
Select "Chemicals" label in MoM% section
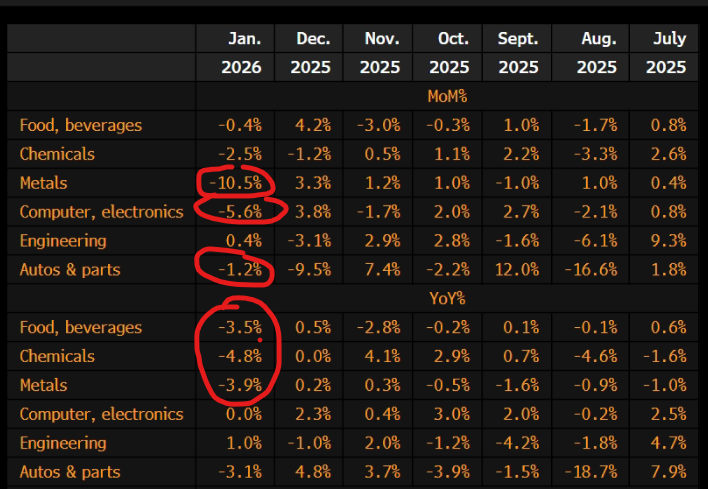57,154
